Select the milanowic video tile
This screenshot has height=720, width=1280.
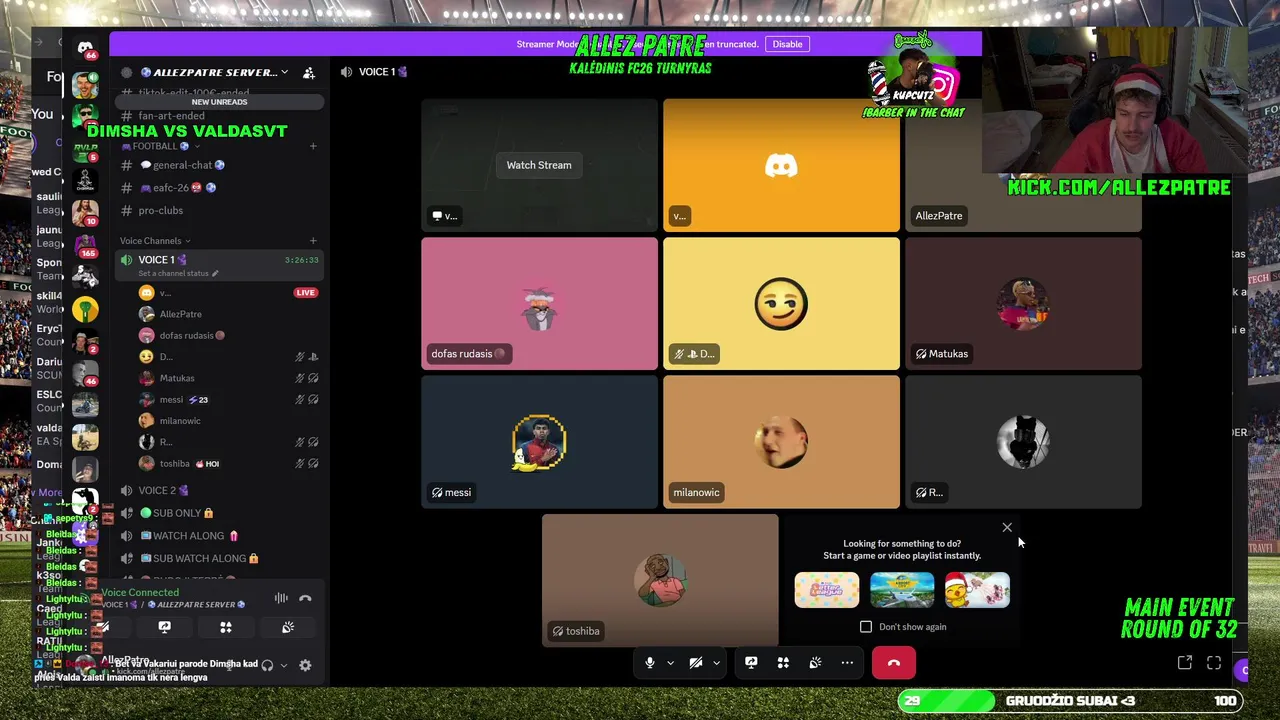click(x=781, y=442)
